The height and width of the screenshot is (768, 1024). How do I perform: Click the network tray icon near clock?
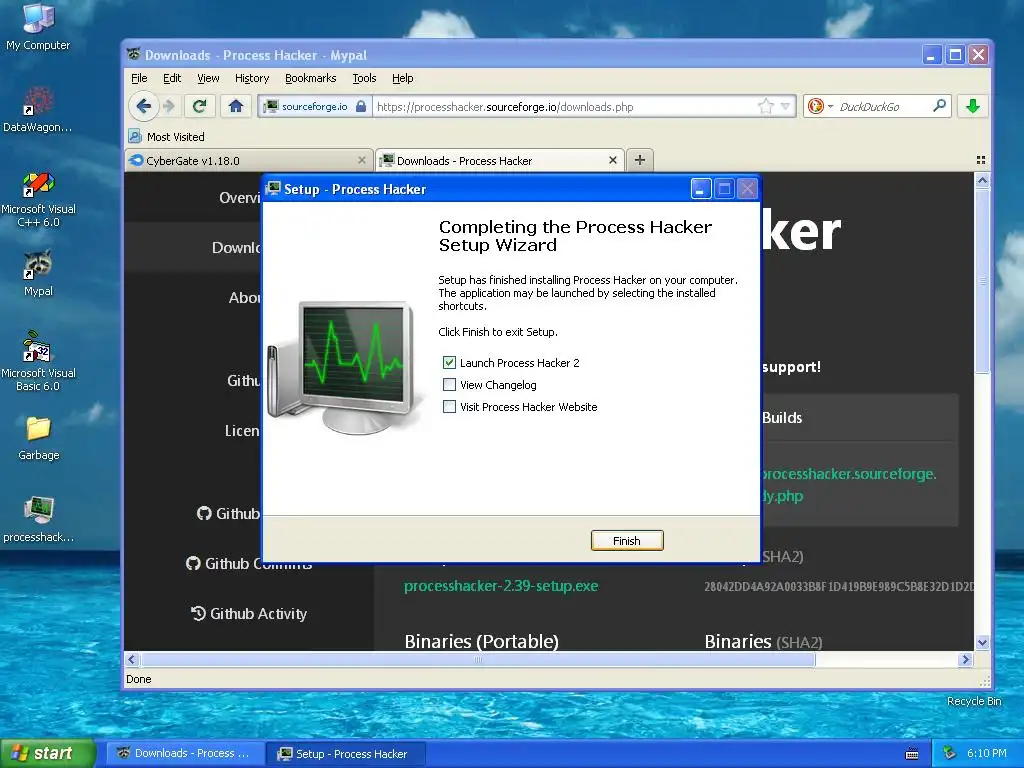click(x=950, y=754)
